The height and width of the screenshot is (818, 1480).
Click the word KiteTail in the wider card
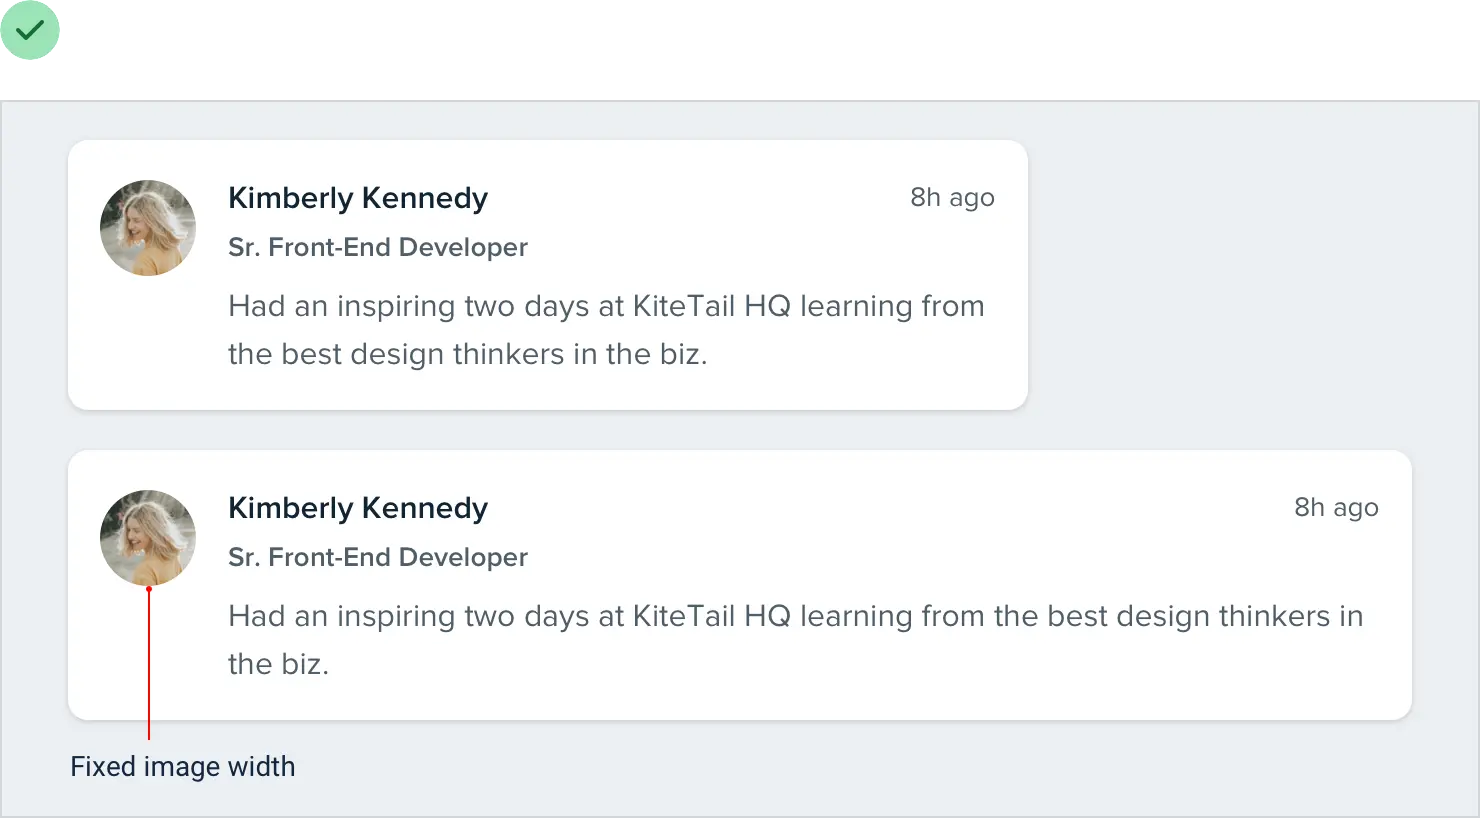click(x=684, y=616)
